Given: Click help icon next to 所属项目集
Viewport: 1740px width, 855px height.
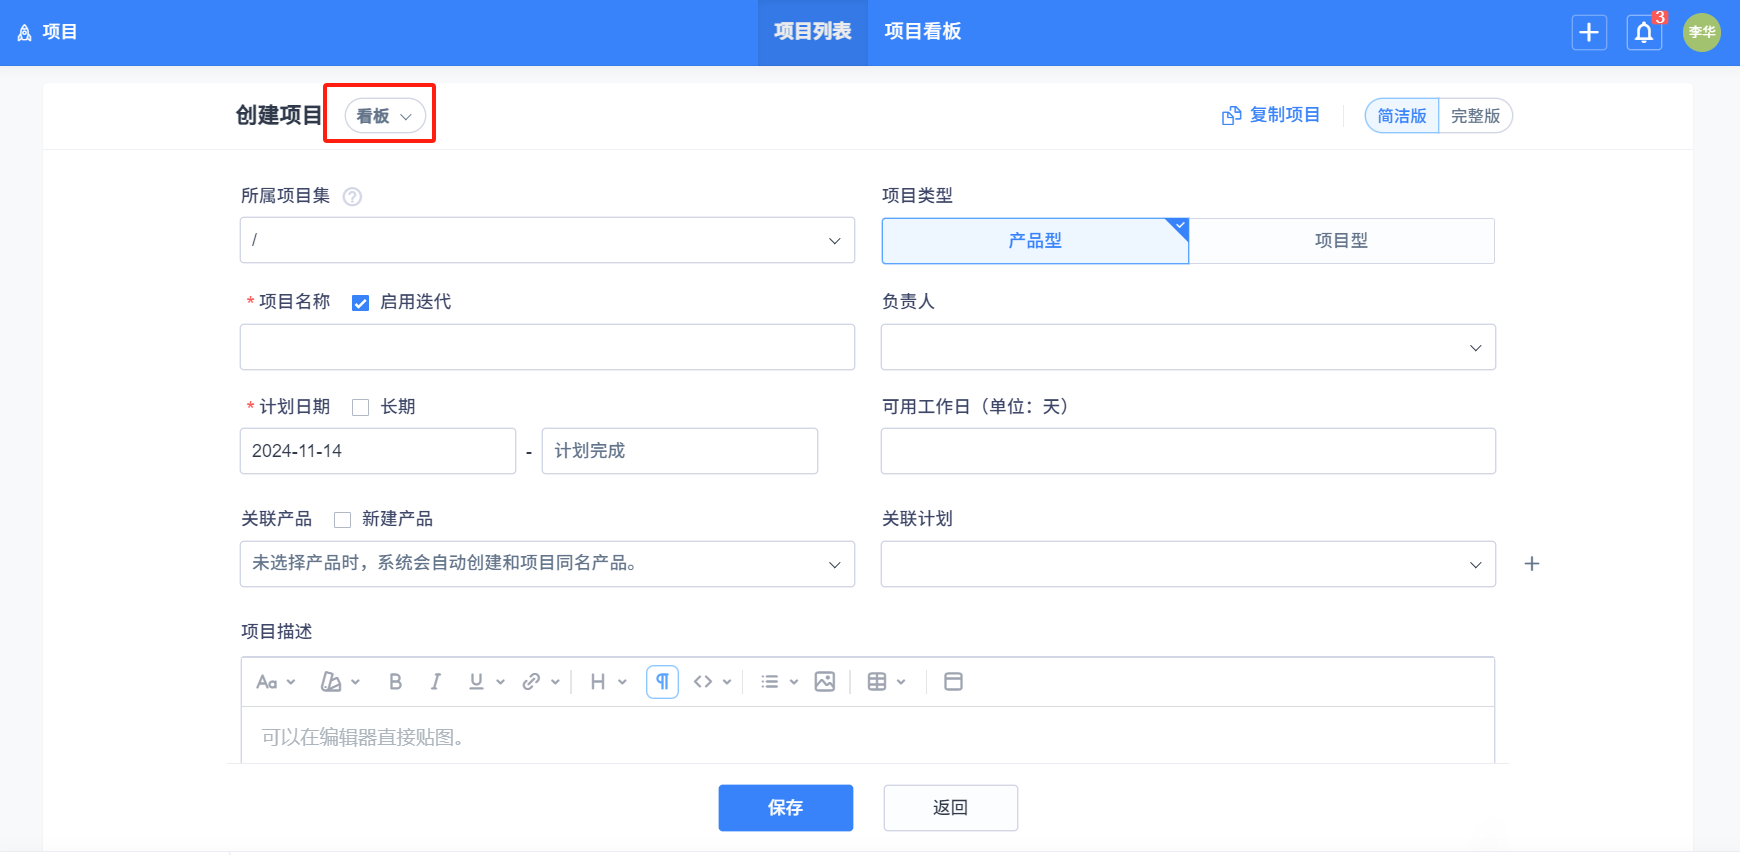Looking at the screenshot, I should (352, 197).
